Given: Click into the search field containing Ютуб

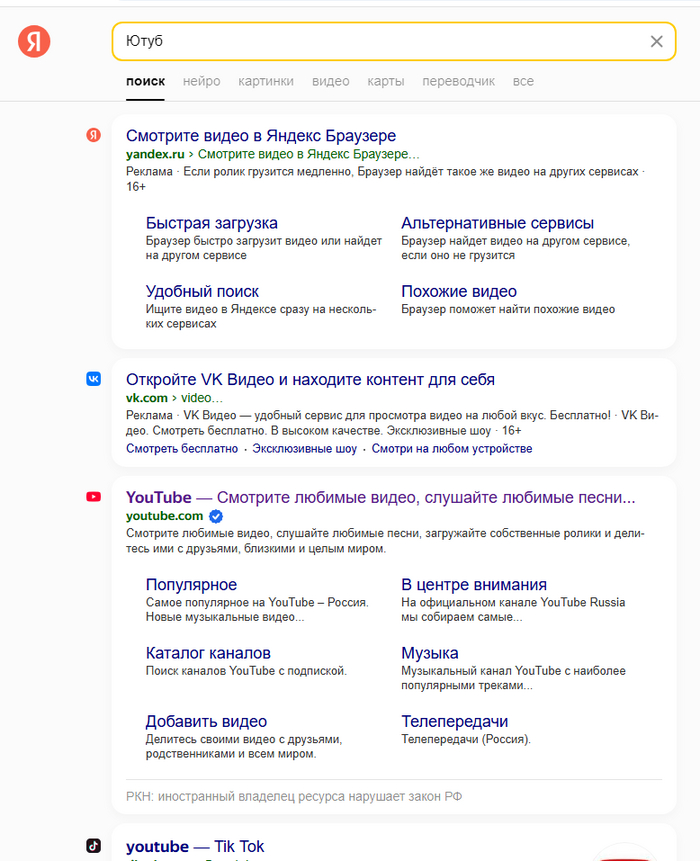Looking at the screenshot, I should tap(380, 41).
